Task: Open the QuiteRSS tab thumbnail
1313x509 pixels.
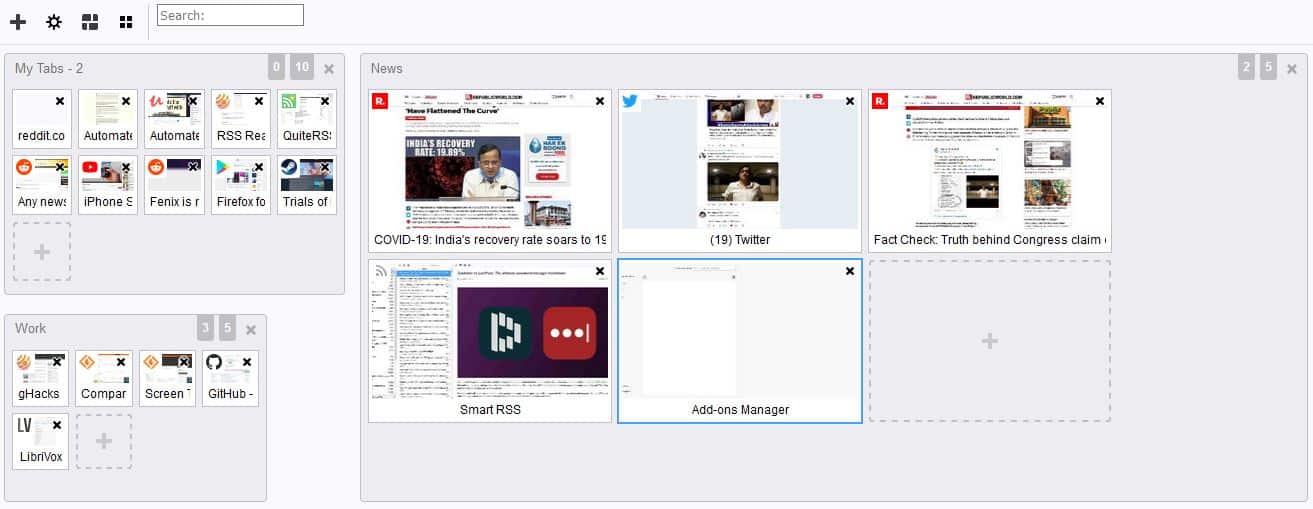Action: click(x=306, y=118)
